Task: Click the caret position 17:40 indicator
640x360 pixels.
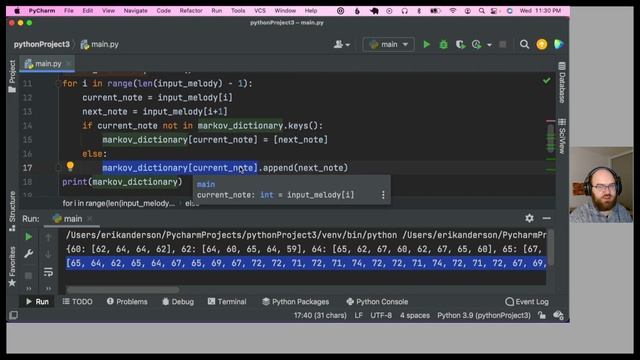Action: pos(320,316)
